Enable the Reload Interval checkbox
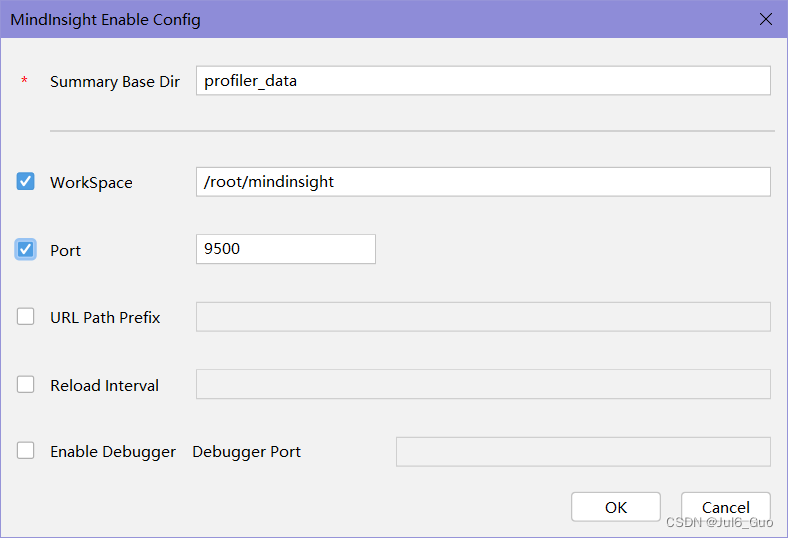Image resolution: width=788 pixels, height=538 pixels. 26,384
